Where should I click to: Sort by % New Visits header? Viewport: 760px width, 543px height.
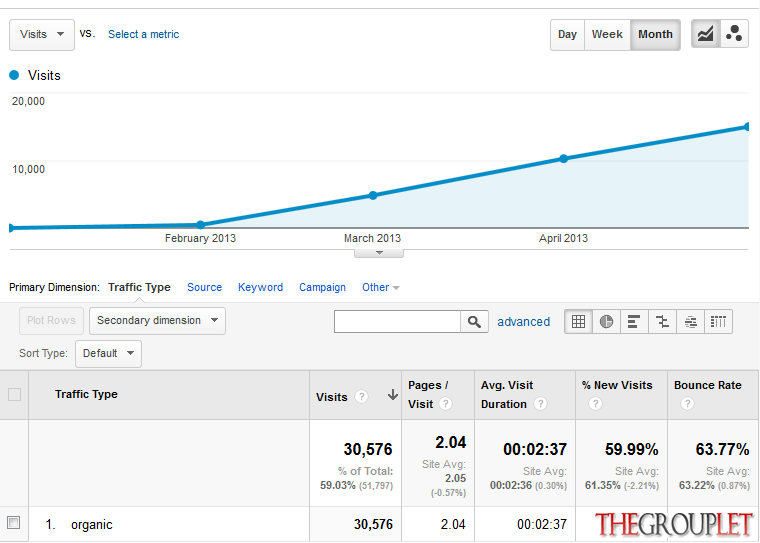tap(617, 385)
